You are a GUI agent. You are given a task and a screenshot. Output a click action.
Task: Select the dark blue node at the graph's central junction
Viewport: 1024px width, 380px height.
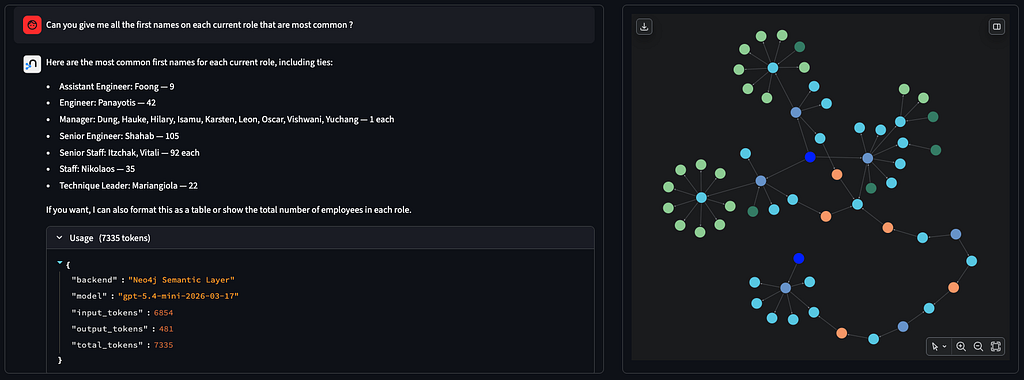click(x=810, y=157)
